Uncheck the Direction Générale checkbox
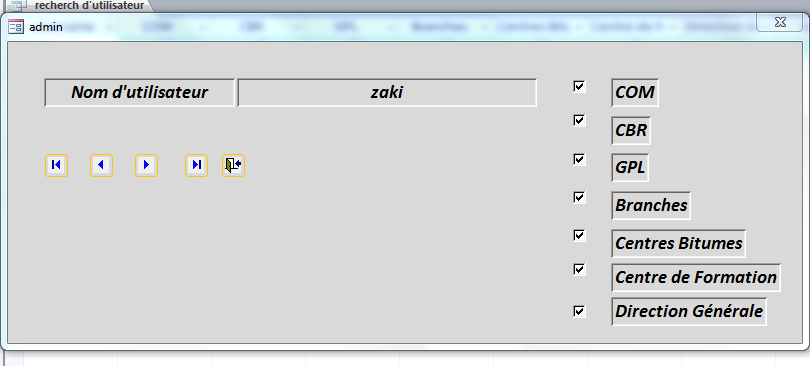This screenshot has width=810, height=366. point(579,311)
